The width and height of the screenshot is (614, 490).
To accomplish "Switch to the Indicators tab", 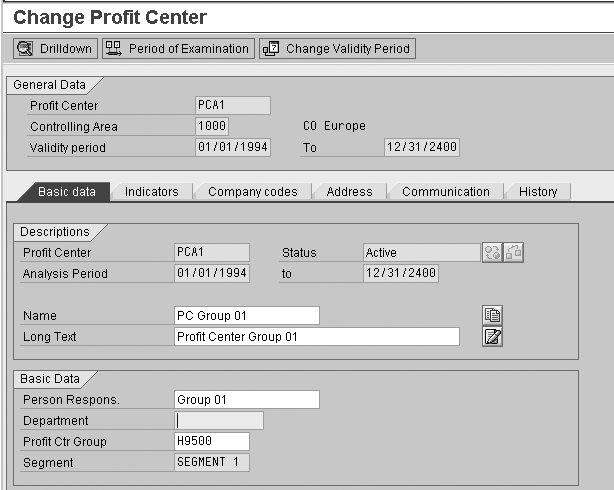I will coord(151,192).
